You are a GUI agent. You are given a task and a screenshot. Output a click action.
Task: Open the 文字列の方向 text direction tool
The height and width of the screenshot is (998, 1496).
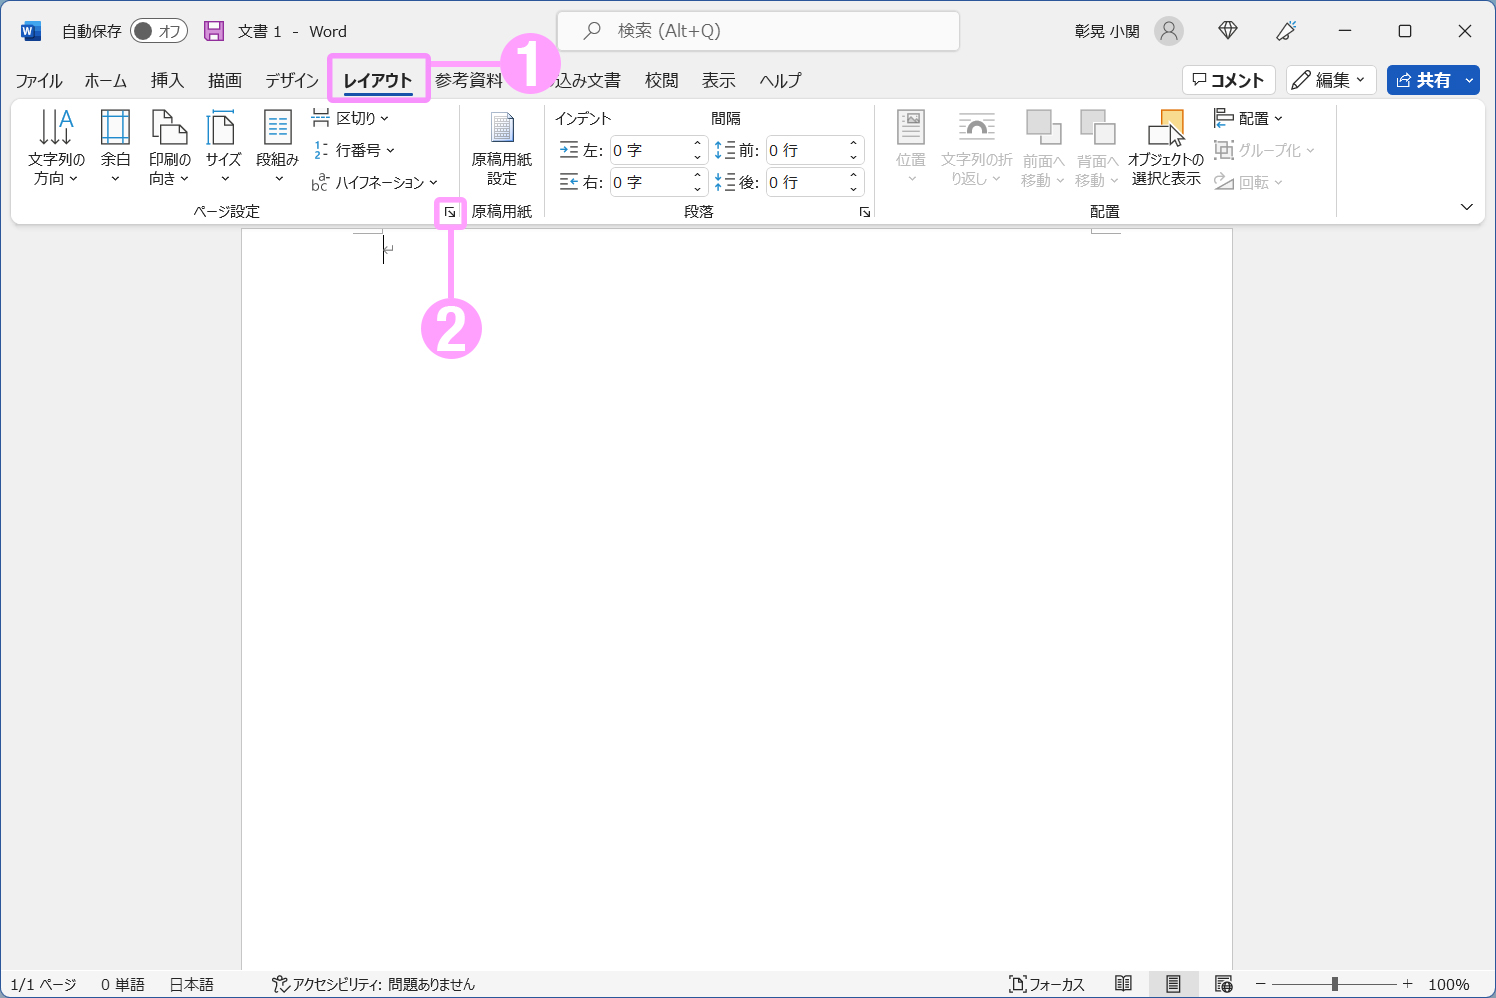pyautogui.click(x=56, y=147)
